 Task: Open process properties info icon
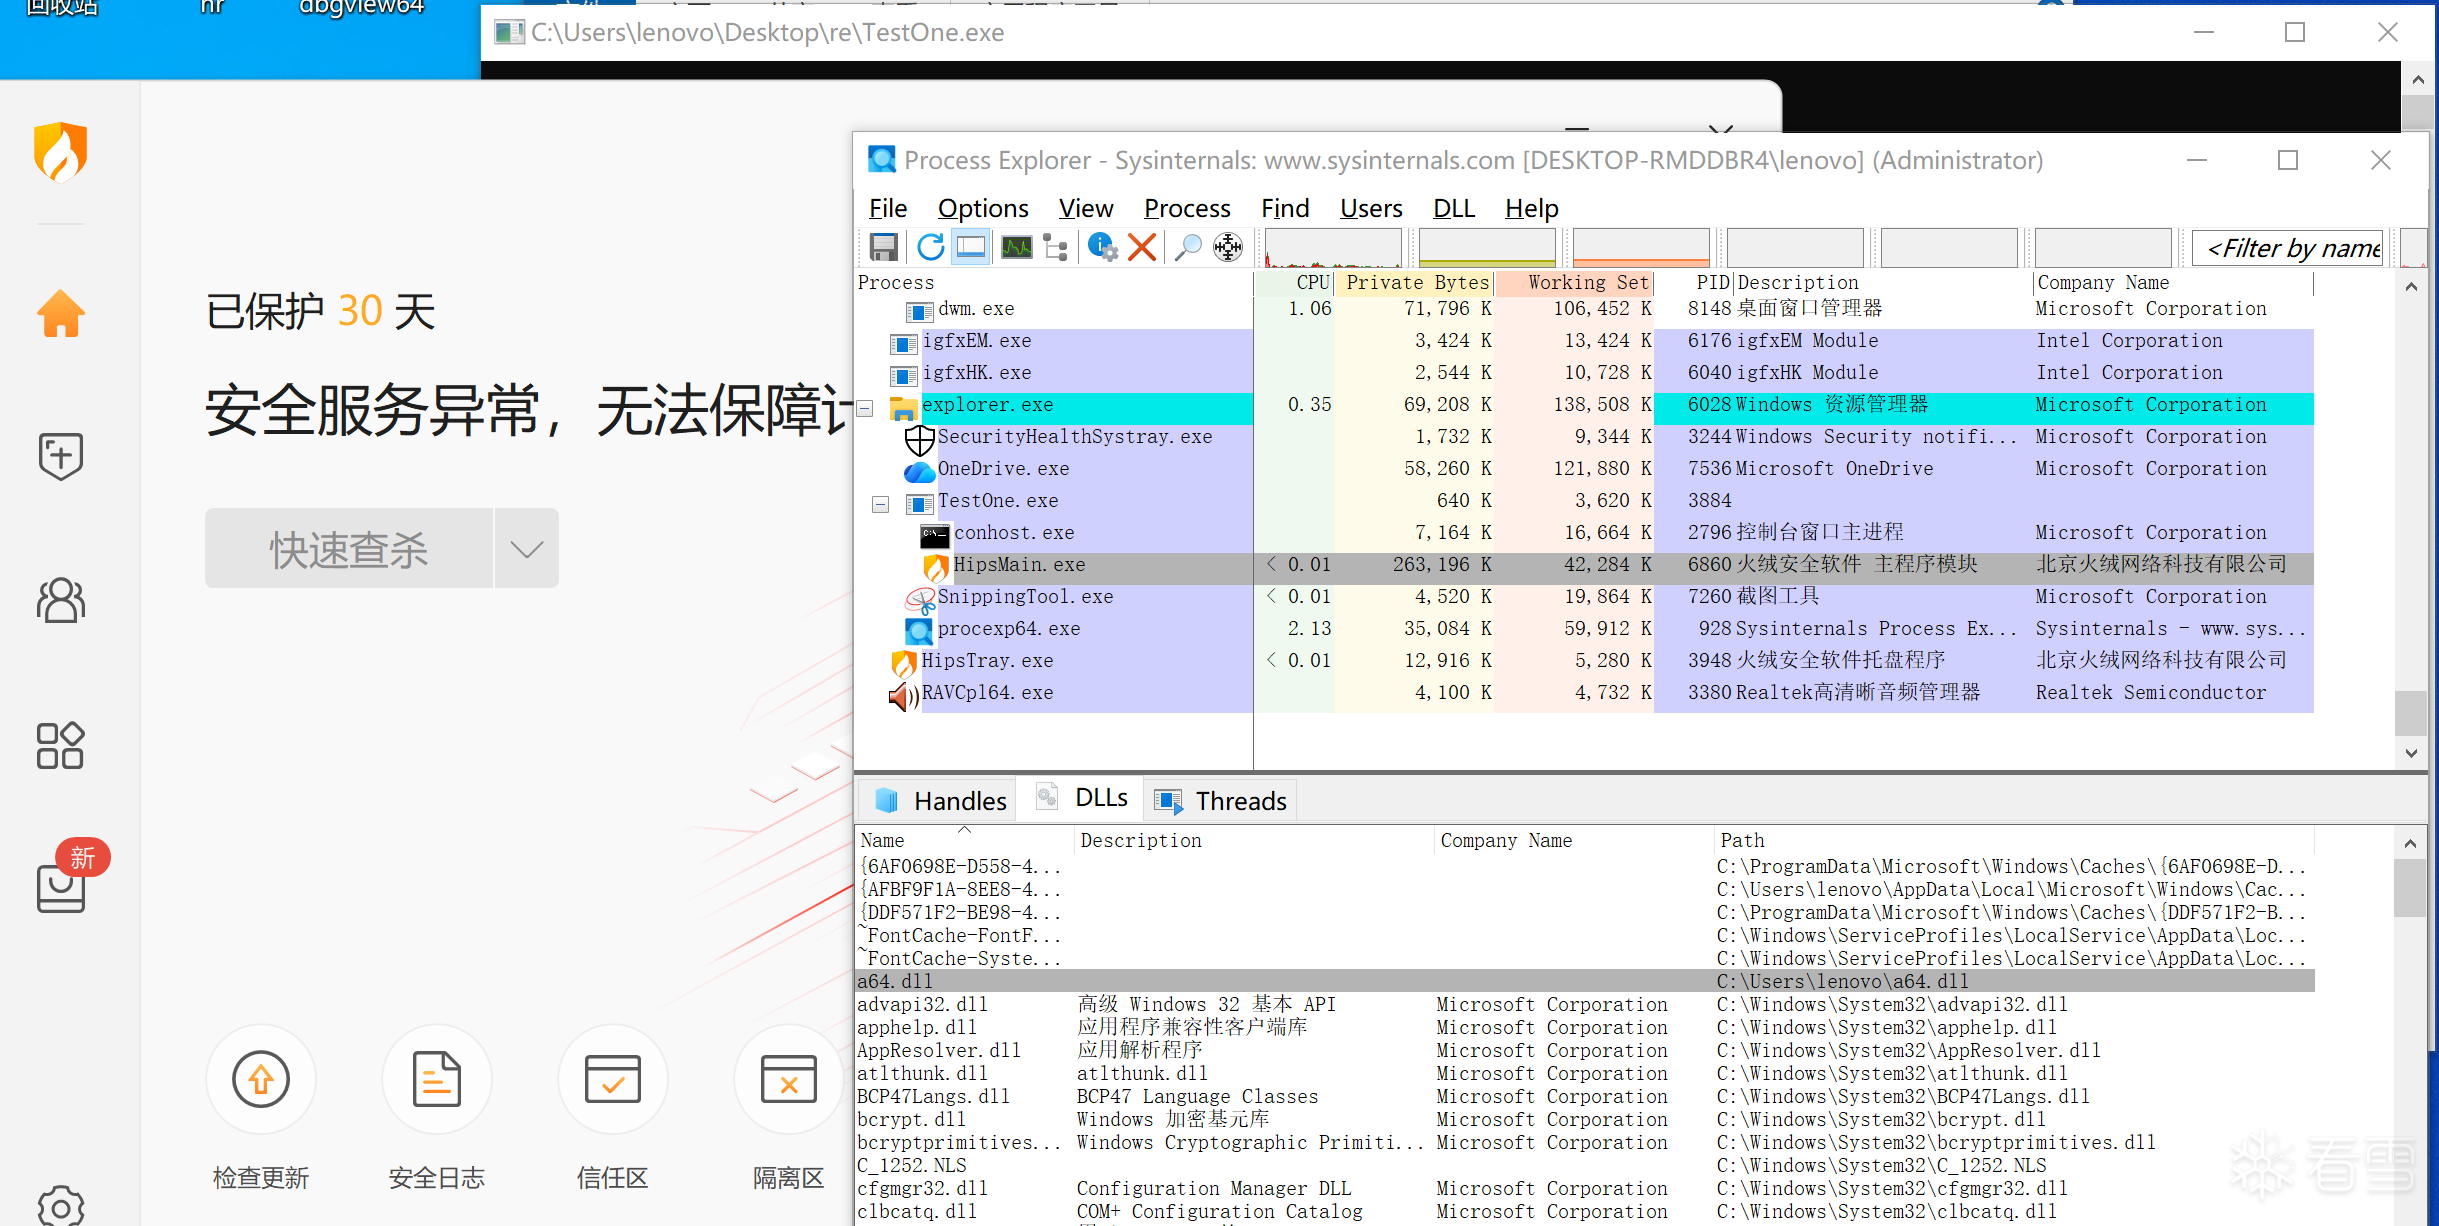tap(1102, 247)
